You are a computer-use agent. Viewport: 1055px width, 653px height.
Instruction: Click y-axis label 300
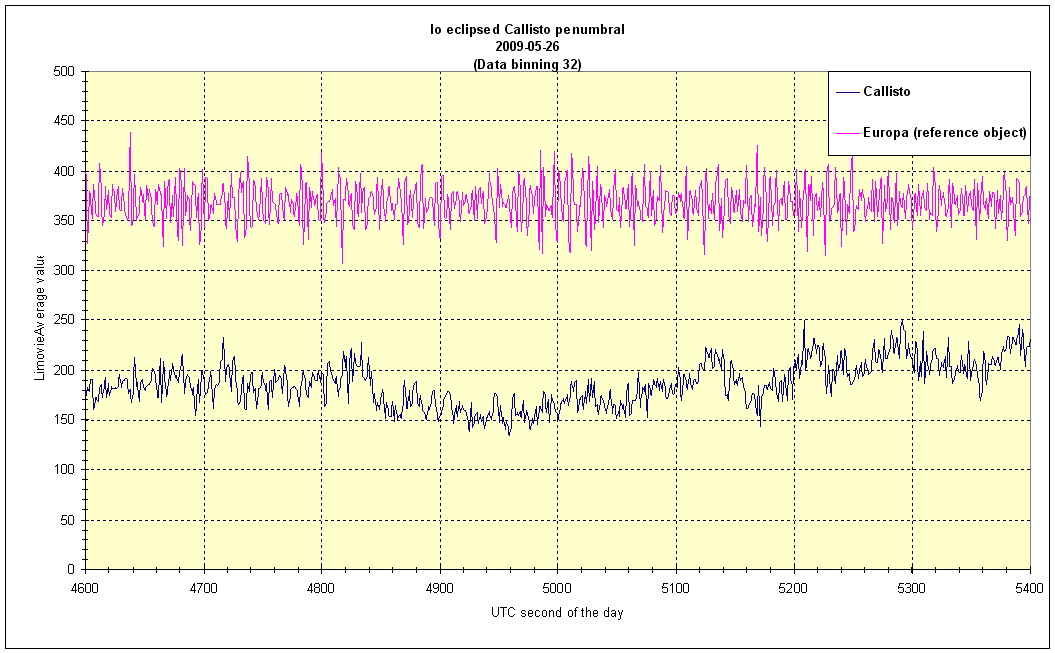coord(64,270)
